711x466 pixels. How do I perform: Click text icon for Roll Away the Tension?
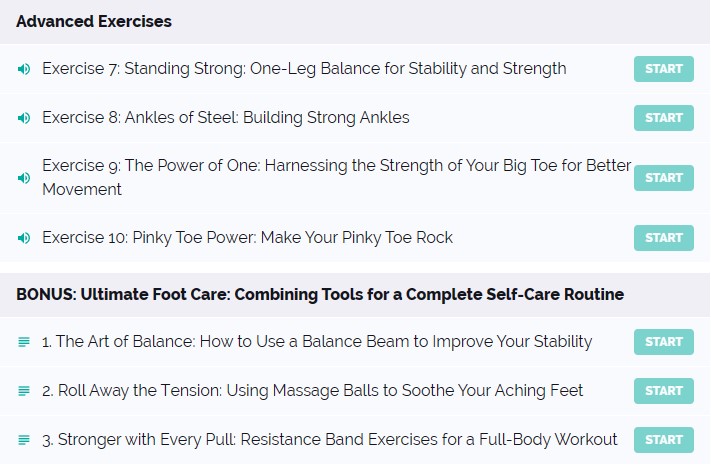pyautogui.click(x=24, y=391)
